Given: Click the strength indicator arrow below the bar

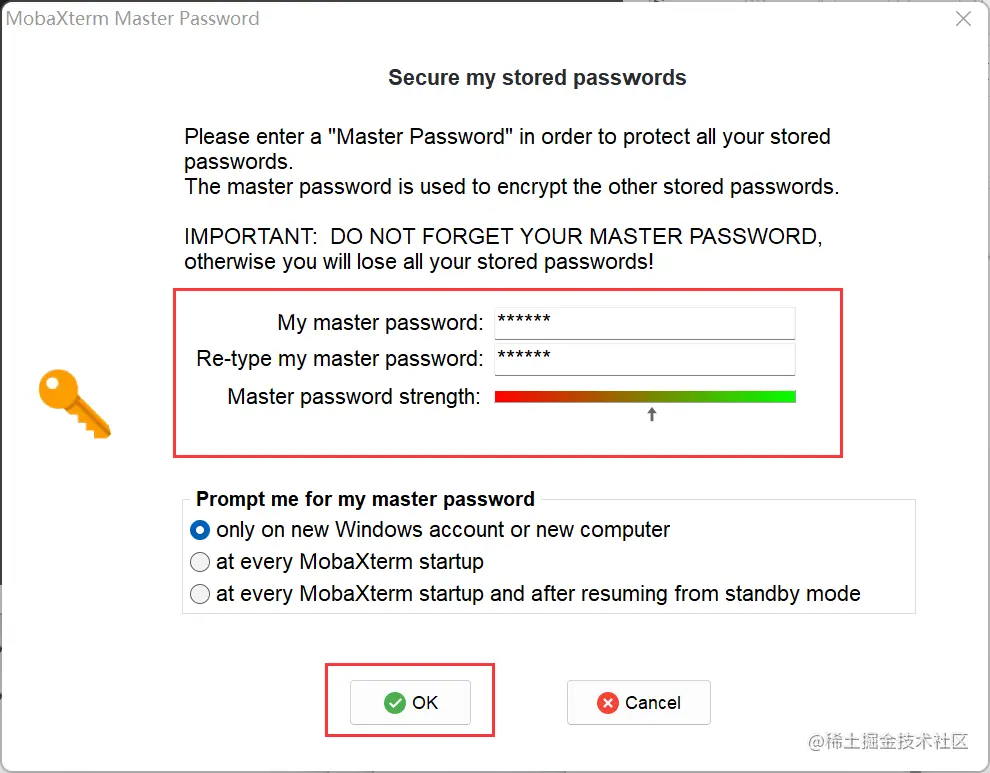Looking at the screenshot, I should click(652, 414).
